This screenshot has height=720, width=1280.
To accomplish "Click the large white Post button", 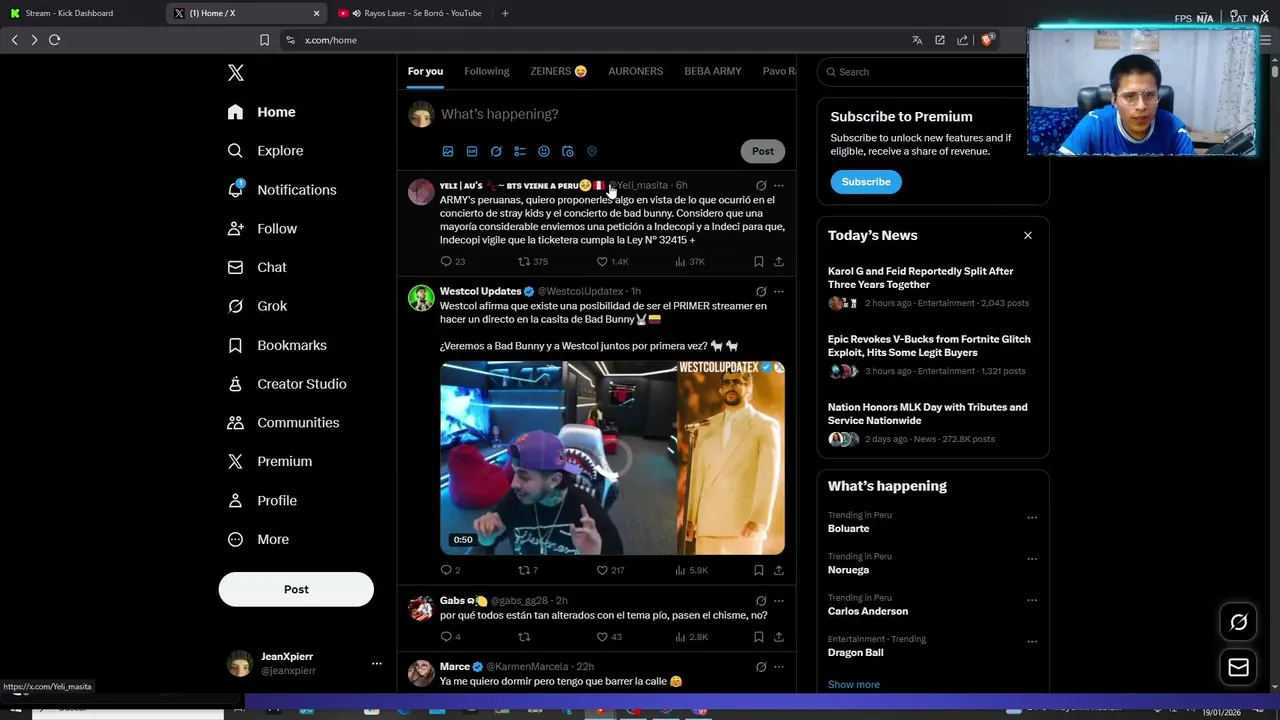I will point(296,590).
